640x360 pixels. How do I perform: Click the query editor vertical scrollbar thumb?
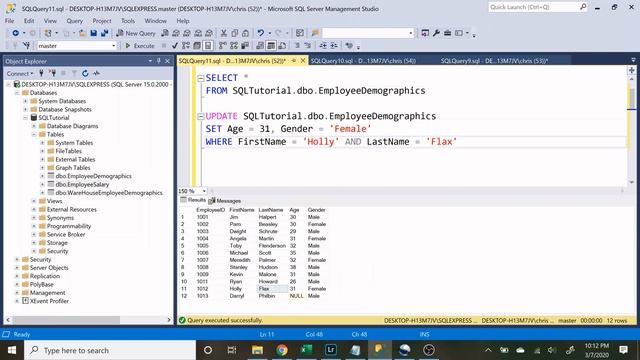click(x=631, y=98)
